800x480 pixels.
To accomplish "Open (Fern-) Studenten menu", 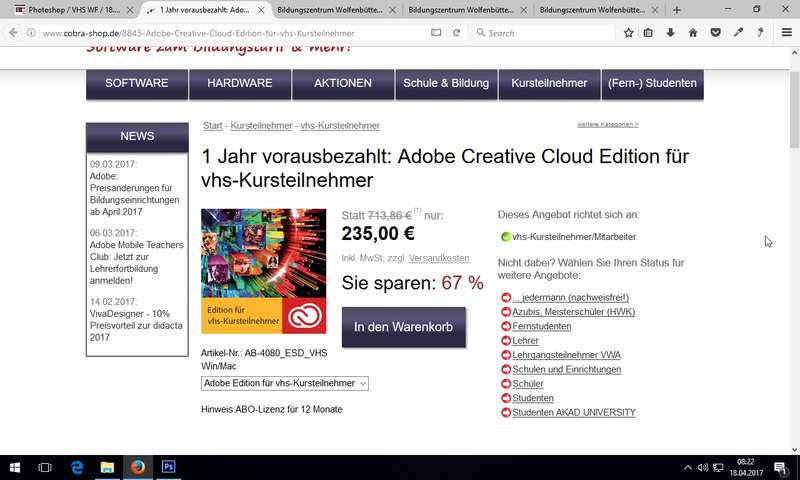I will [652, 83].
